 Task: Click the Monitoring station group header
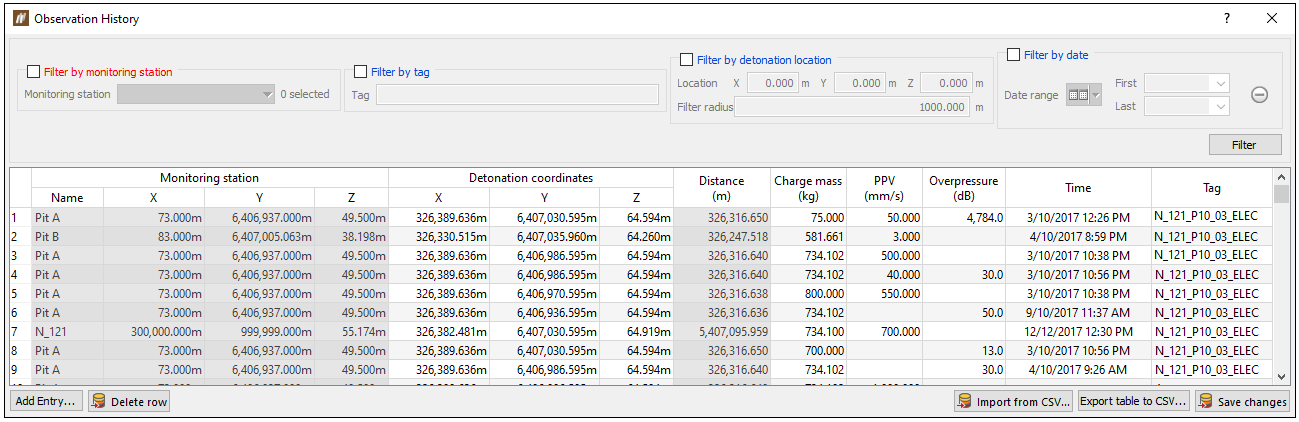[x=210, y=178]
